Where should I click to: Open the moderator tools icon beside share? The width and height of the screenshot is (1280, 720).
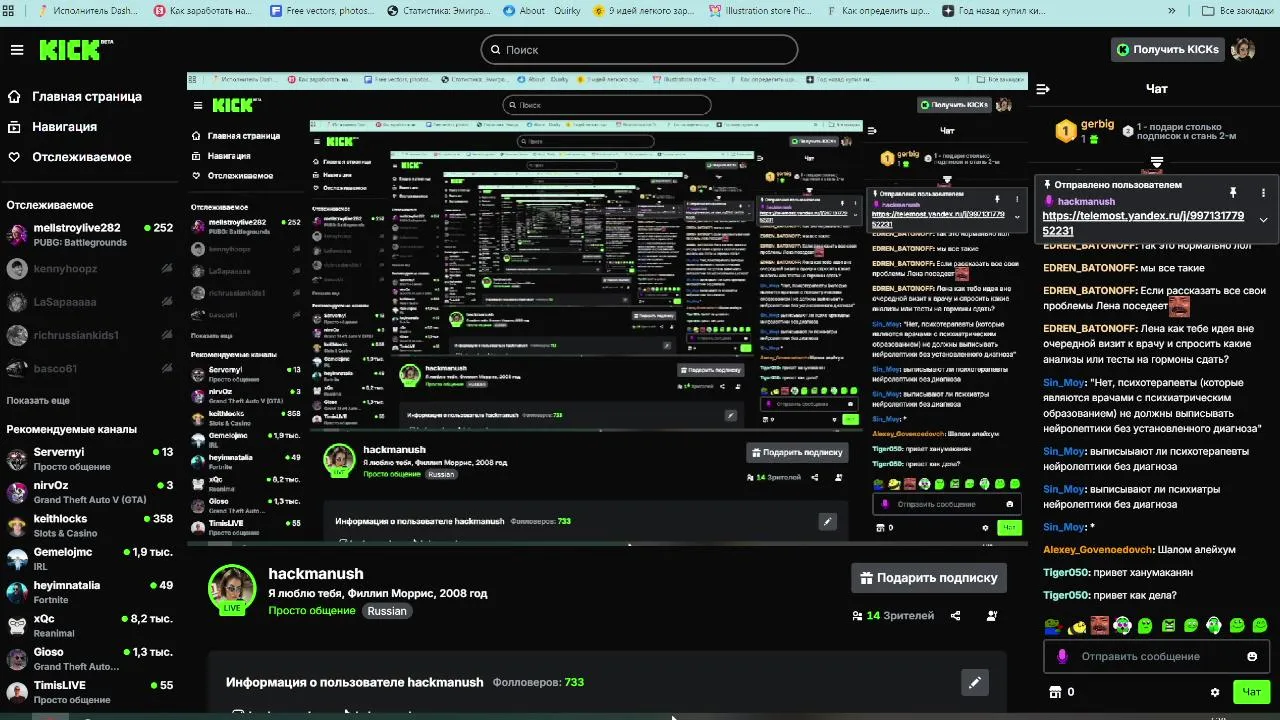992,616
